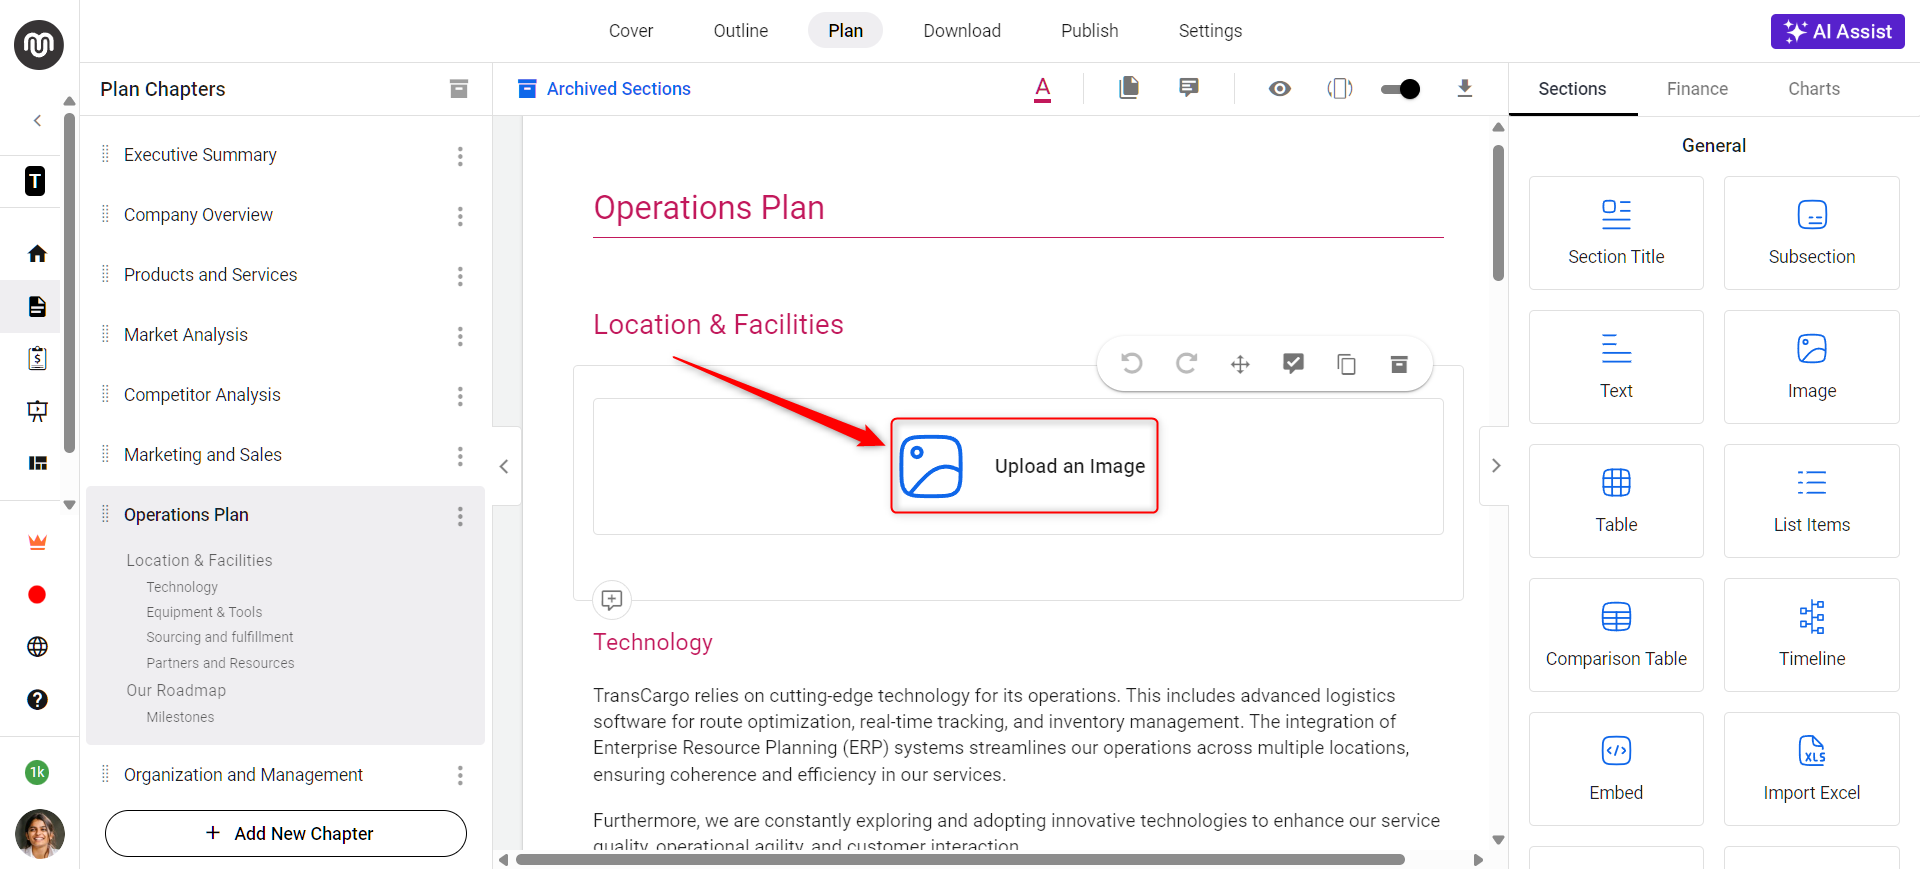This screenshot has height=869, width=1920.
Task: Add a Text block
Action: 1616,367
